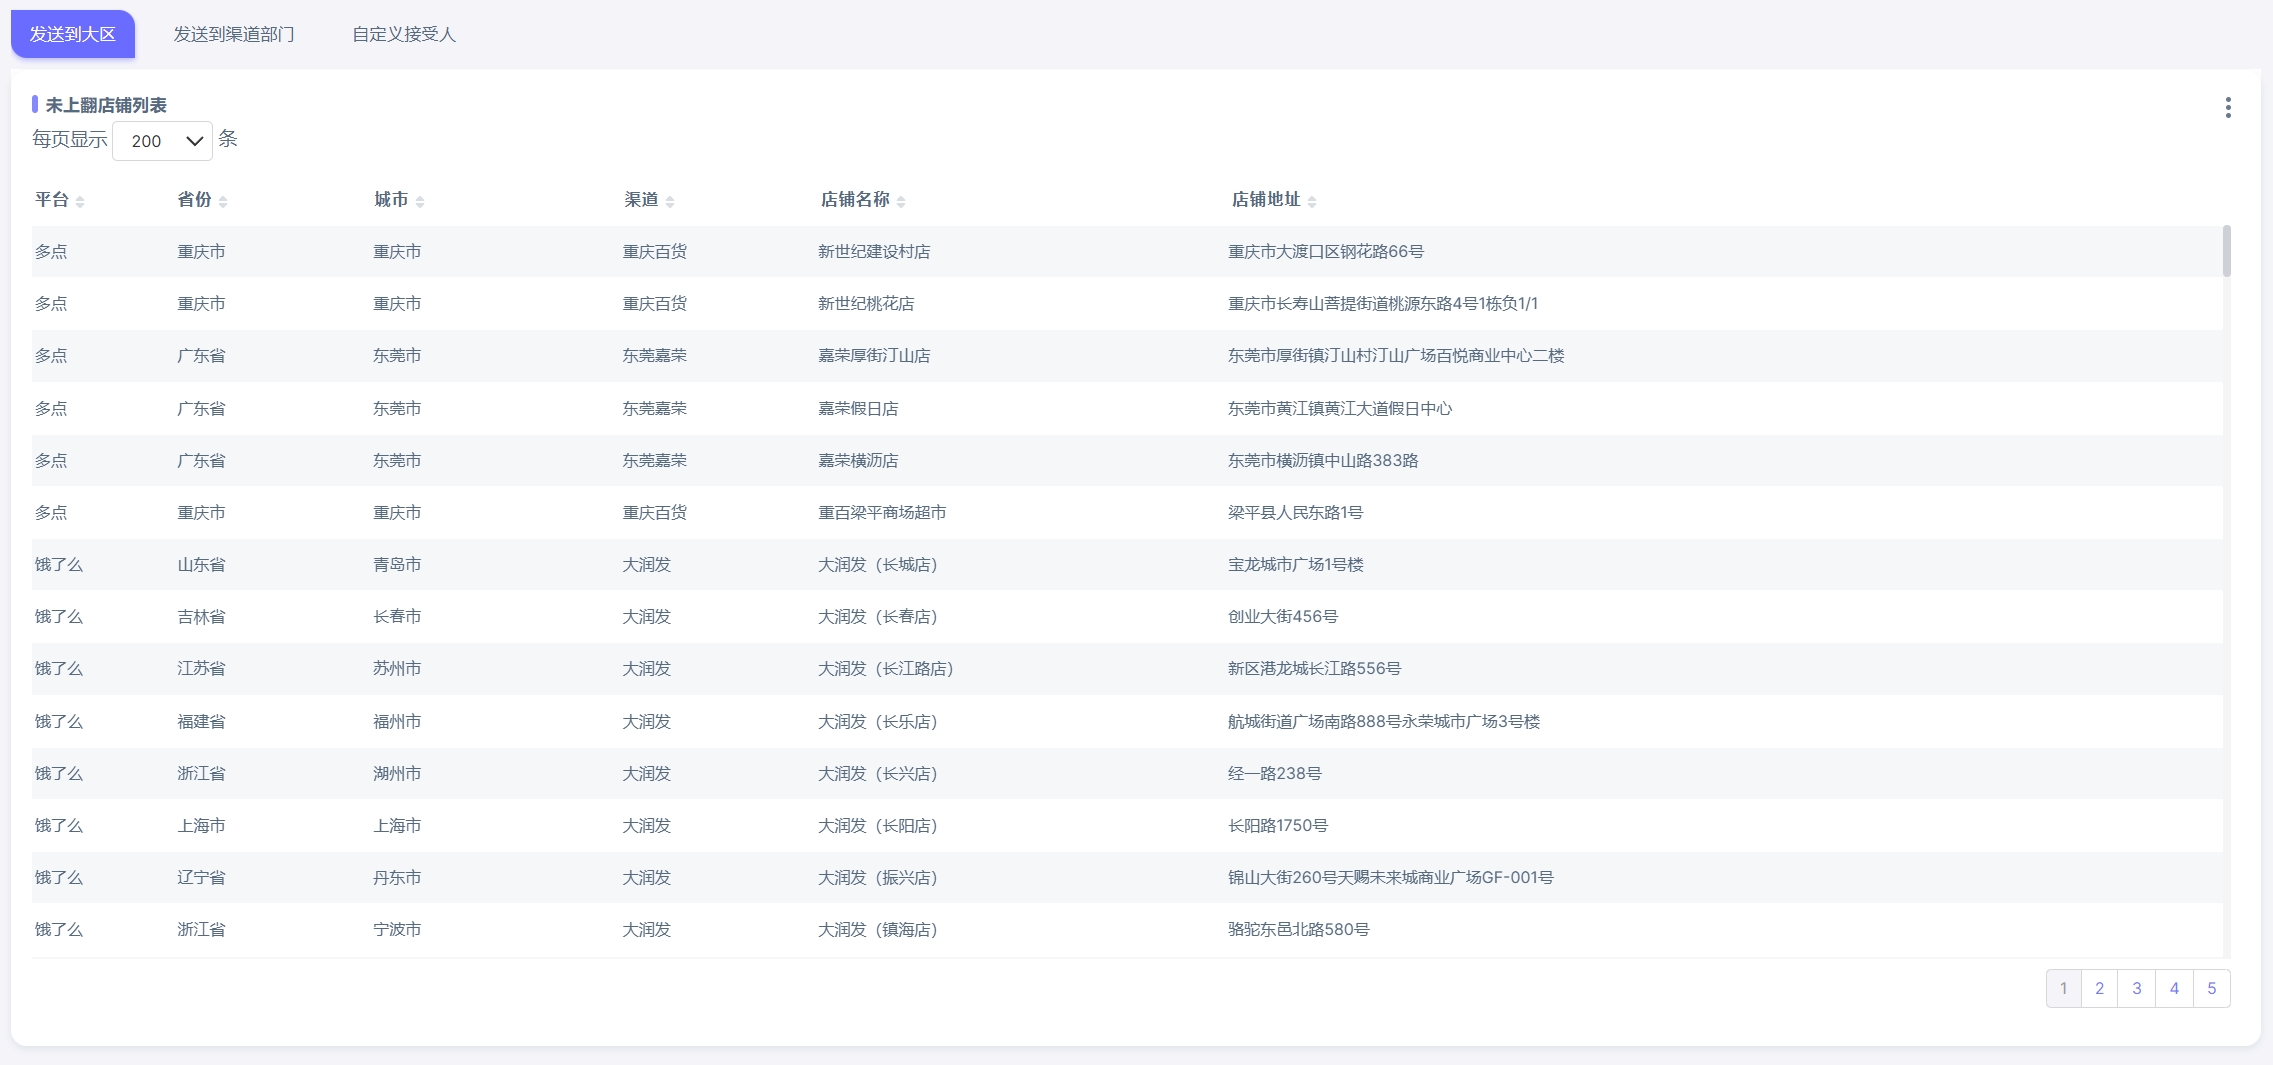2273x1065 pixels.
Task: Click the table's vertical scrollbar thumb
Action: point(2226,251)
